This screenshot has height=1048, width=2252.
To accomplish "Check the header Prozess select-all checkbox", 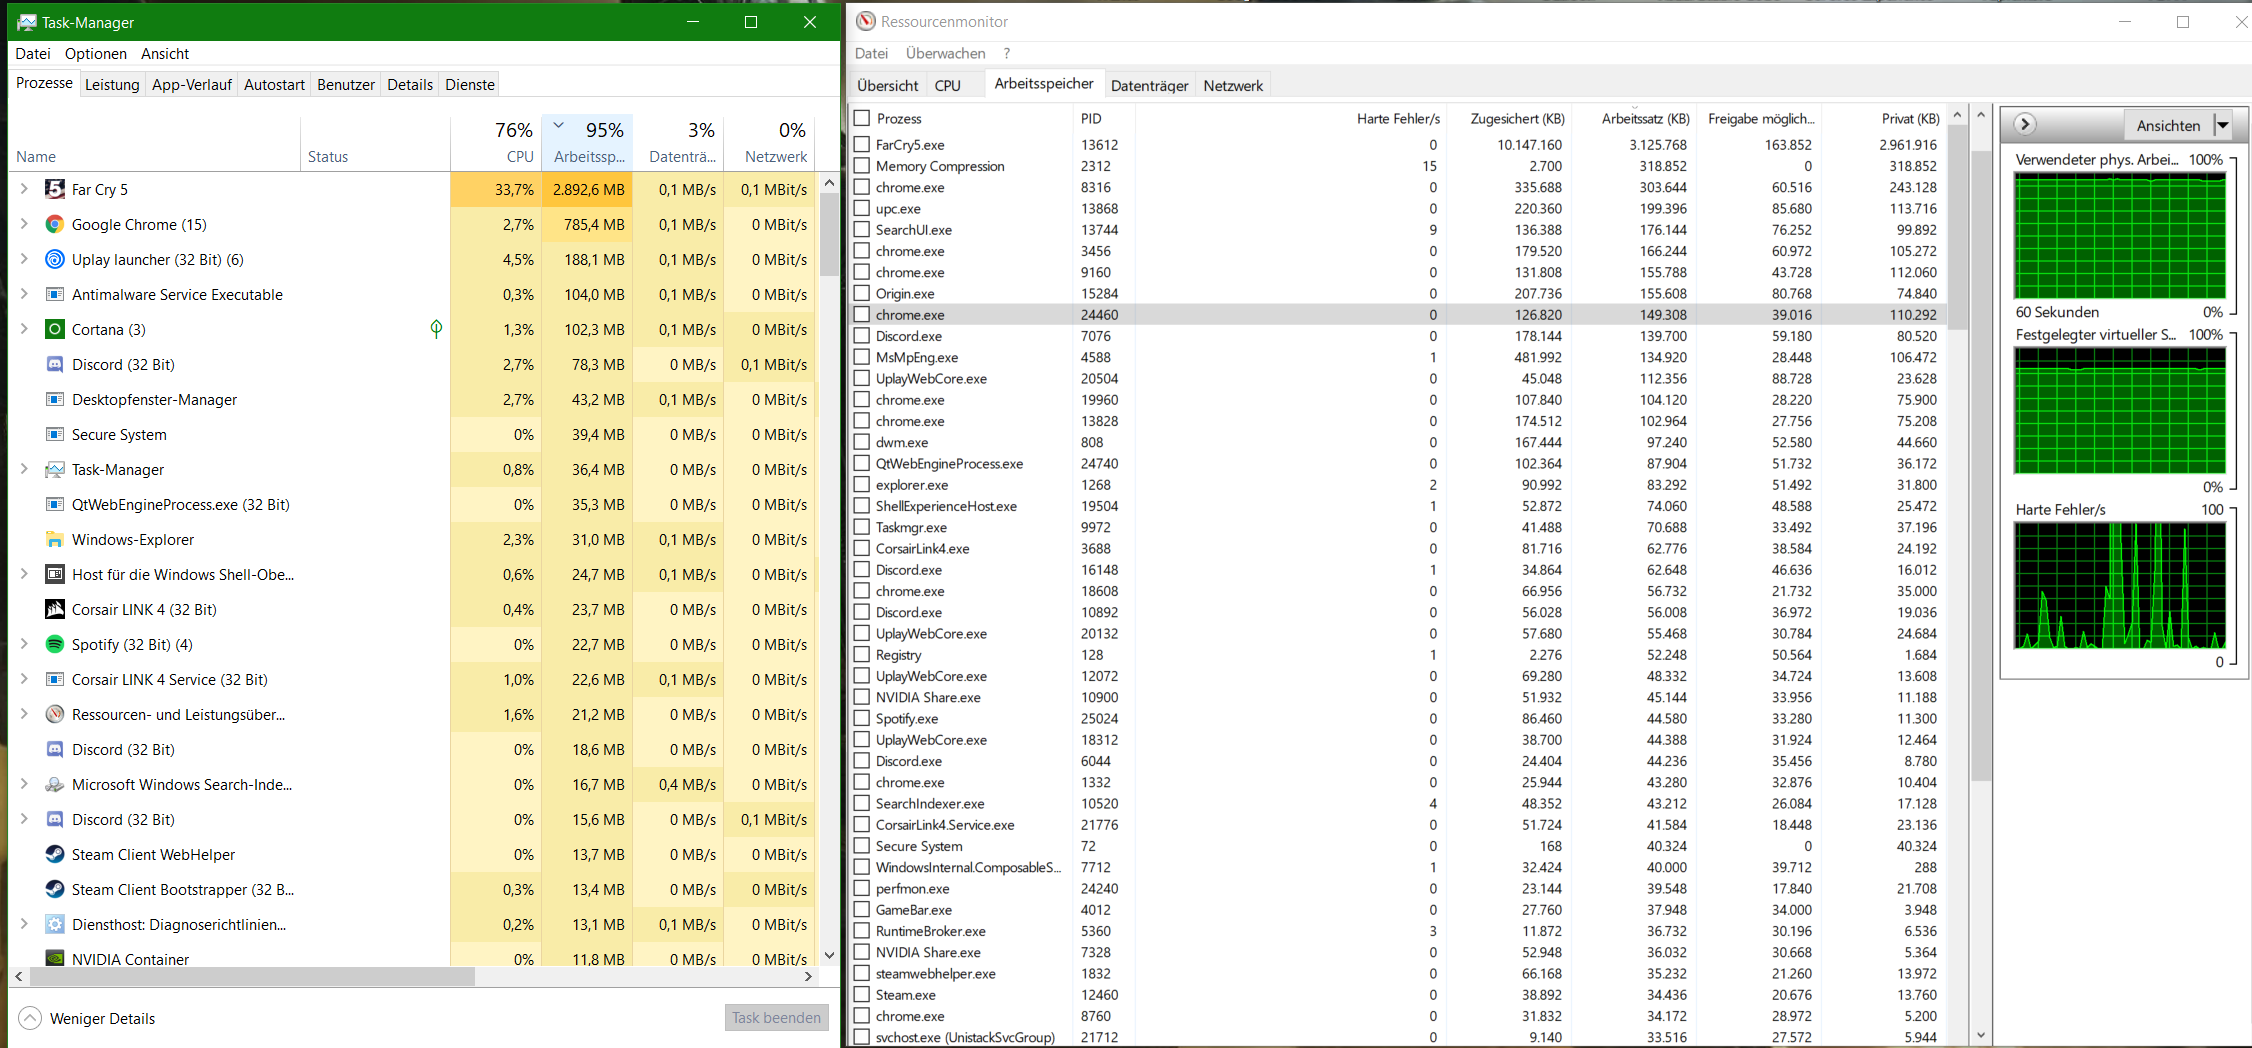I will tap(861, 118).
